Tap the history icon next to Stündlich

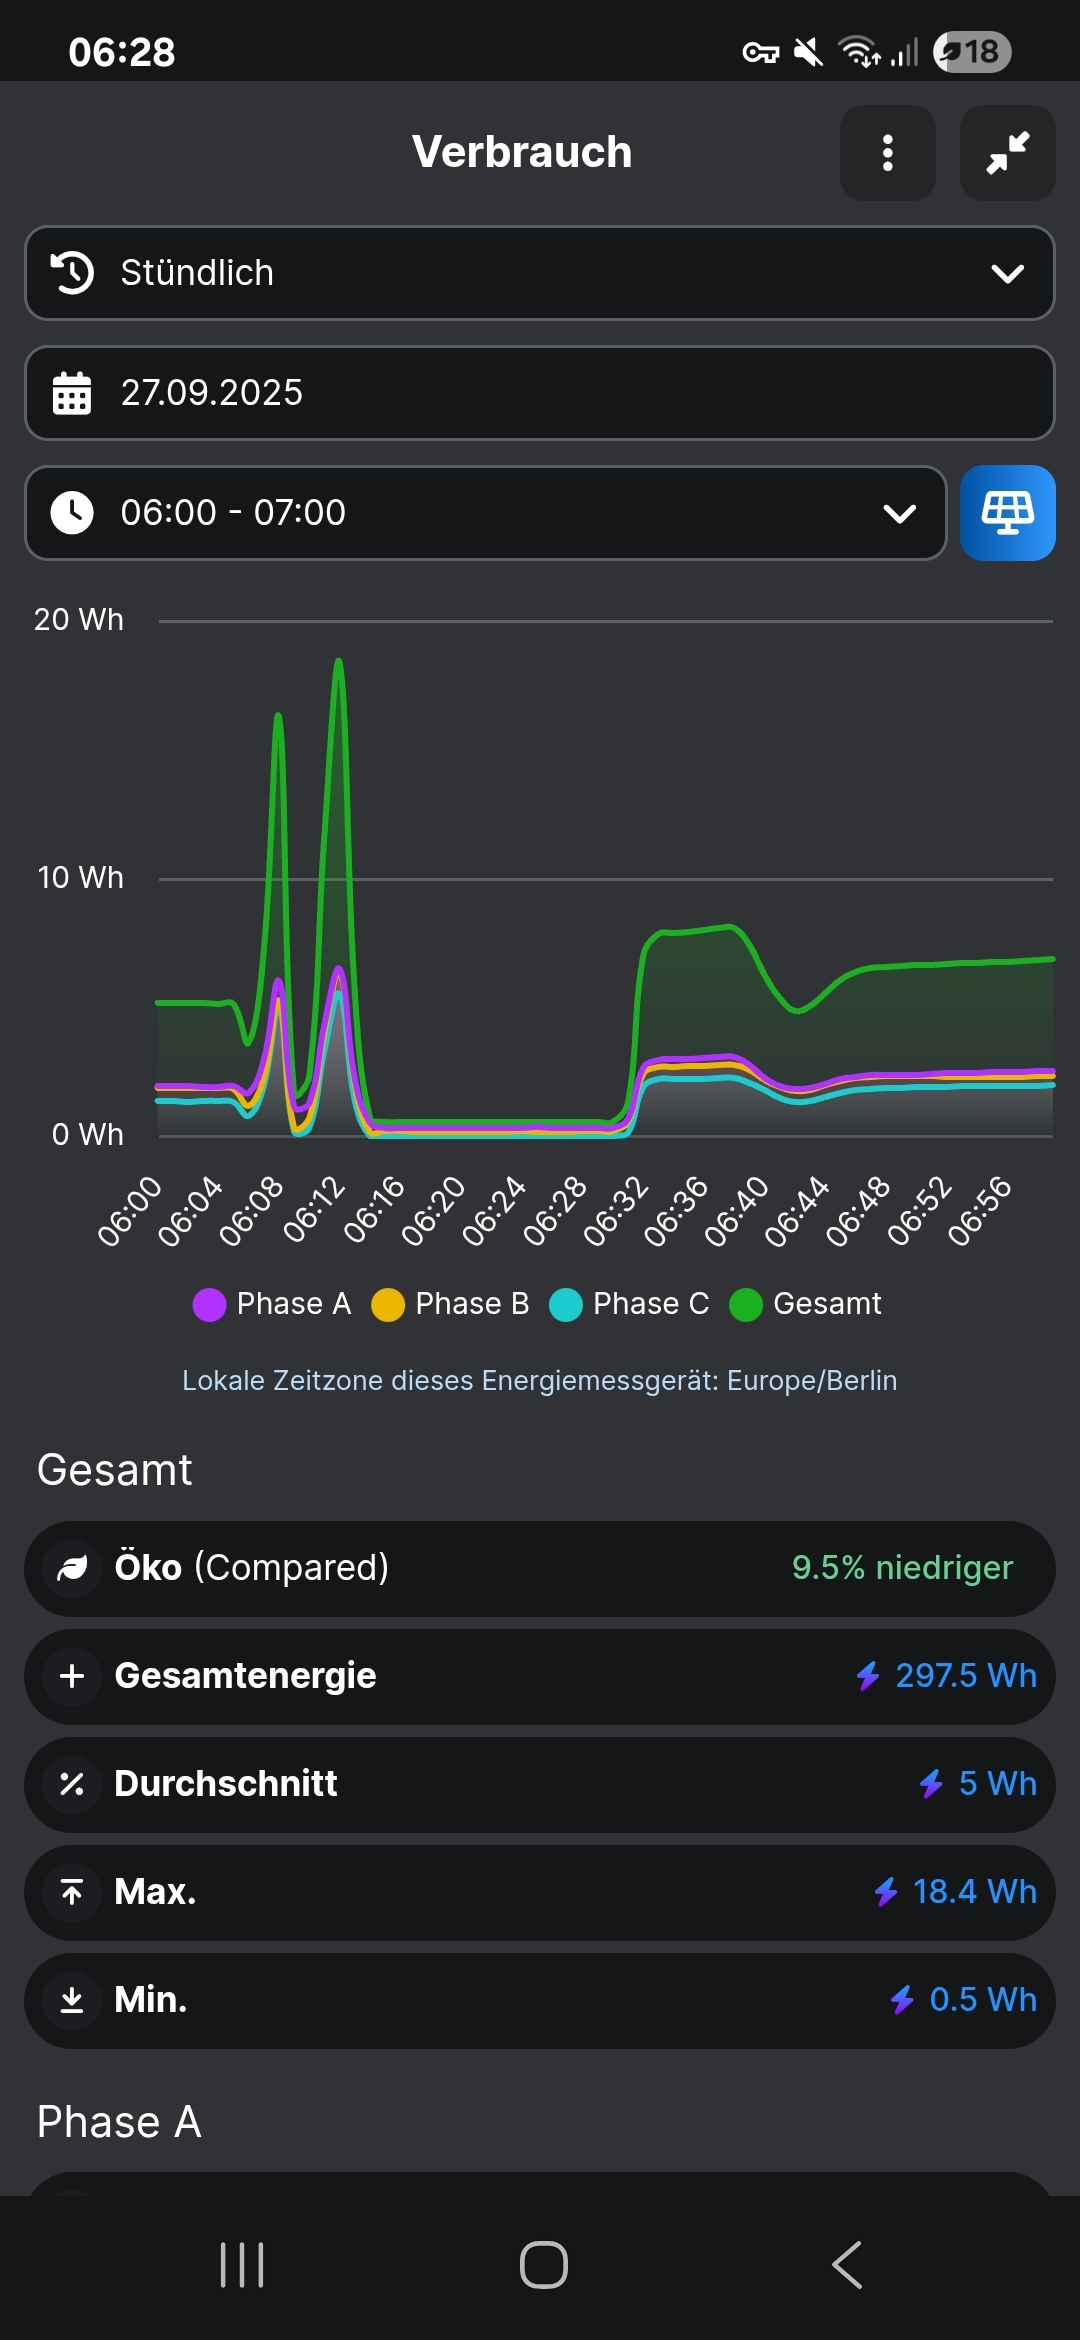(x=72, y=273)
